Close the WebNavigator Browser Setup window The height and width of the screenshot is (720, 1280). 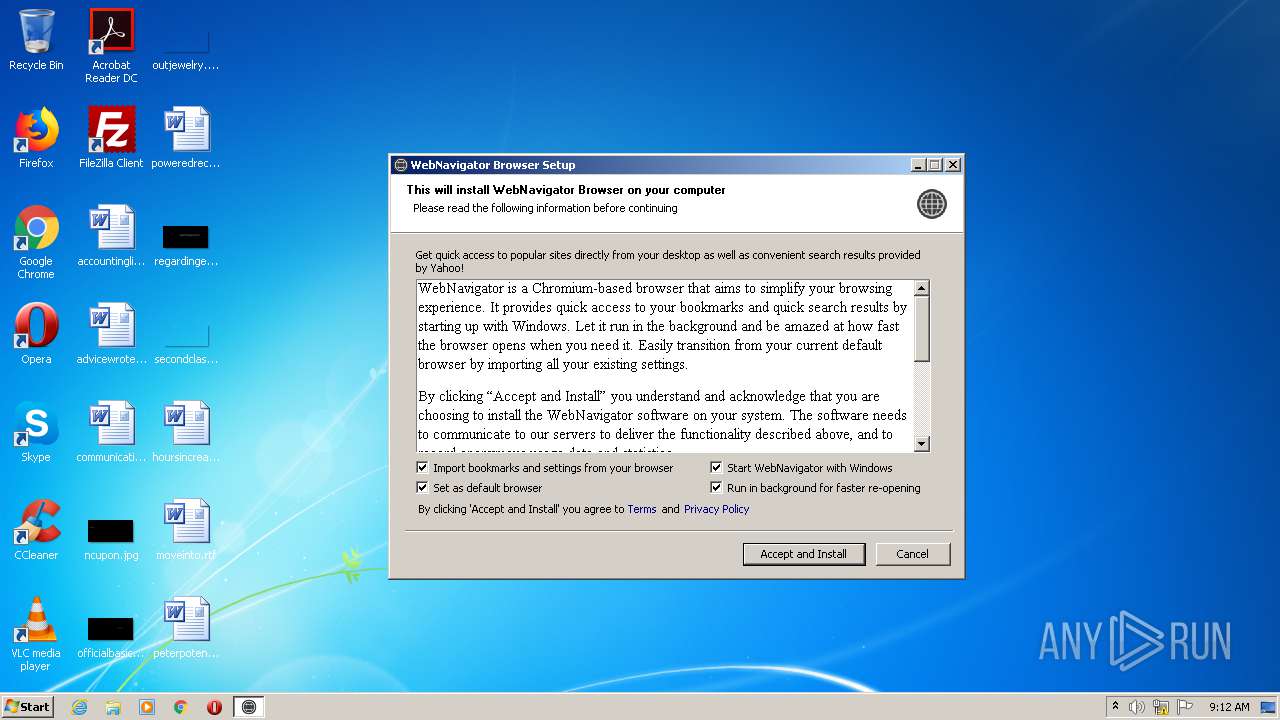pos(953,165)
